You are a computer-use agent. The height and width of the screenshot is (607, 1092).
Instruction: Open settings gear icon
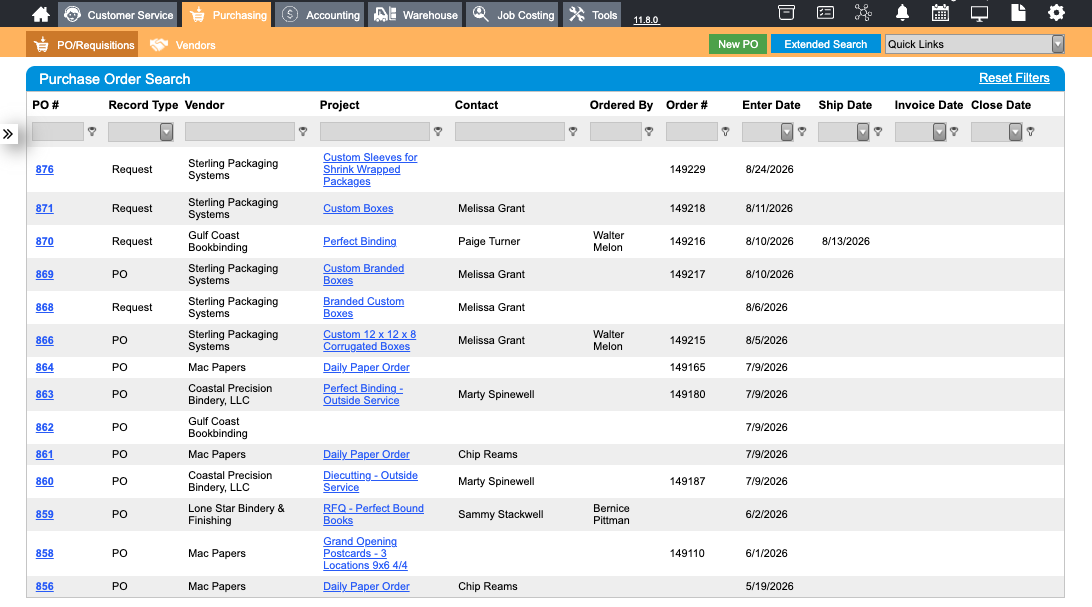[1056, 13]
